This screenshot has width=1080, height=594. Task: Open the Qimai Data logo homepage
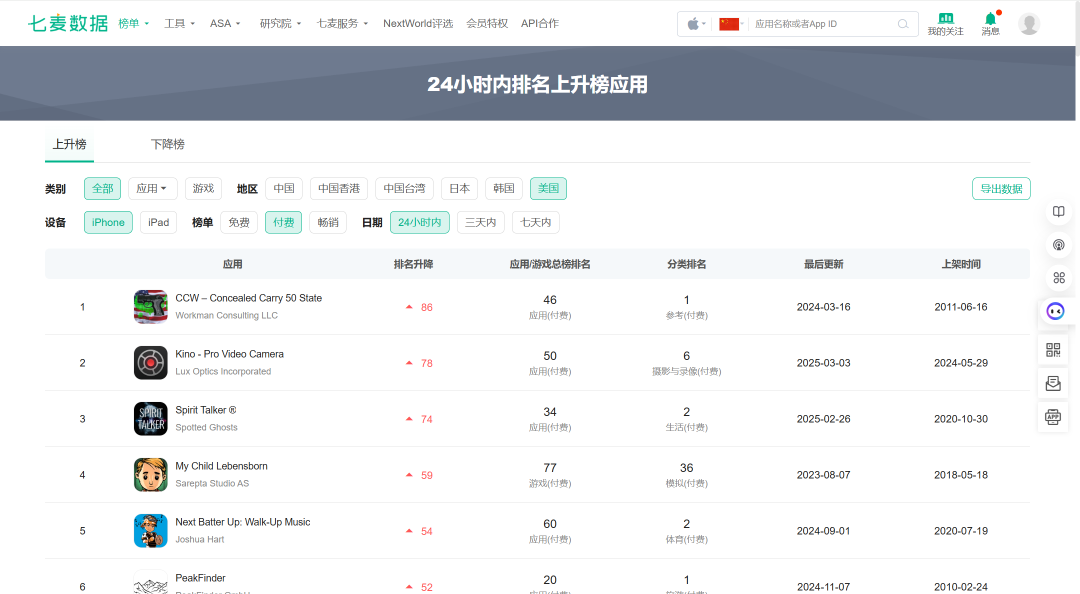pos(68,23)
